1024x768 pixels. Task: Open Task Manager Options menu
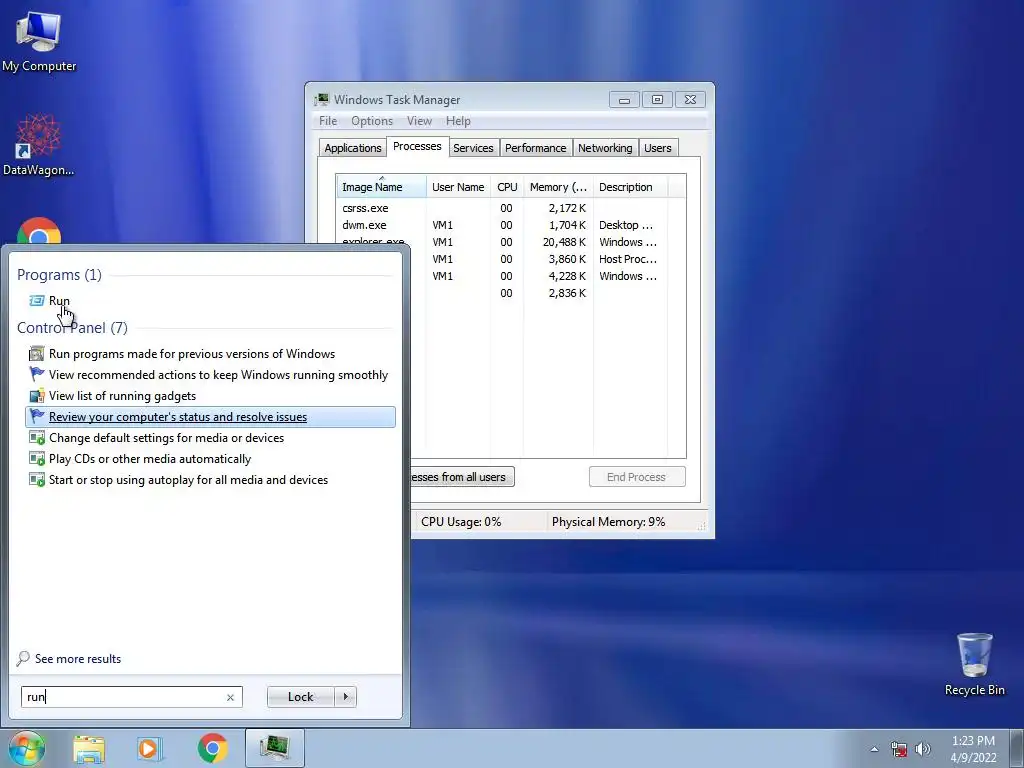point(372,121)
